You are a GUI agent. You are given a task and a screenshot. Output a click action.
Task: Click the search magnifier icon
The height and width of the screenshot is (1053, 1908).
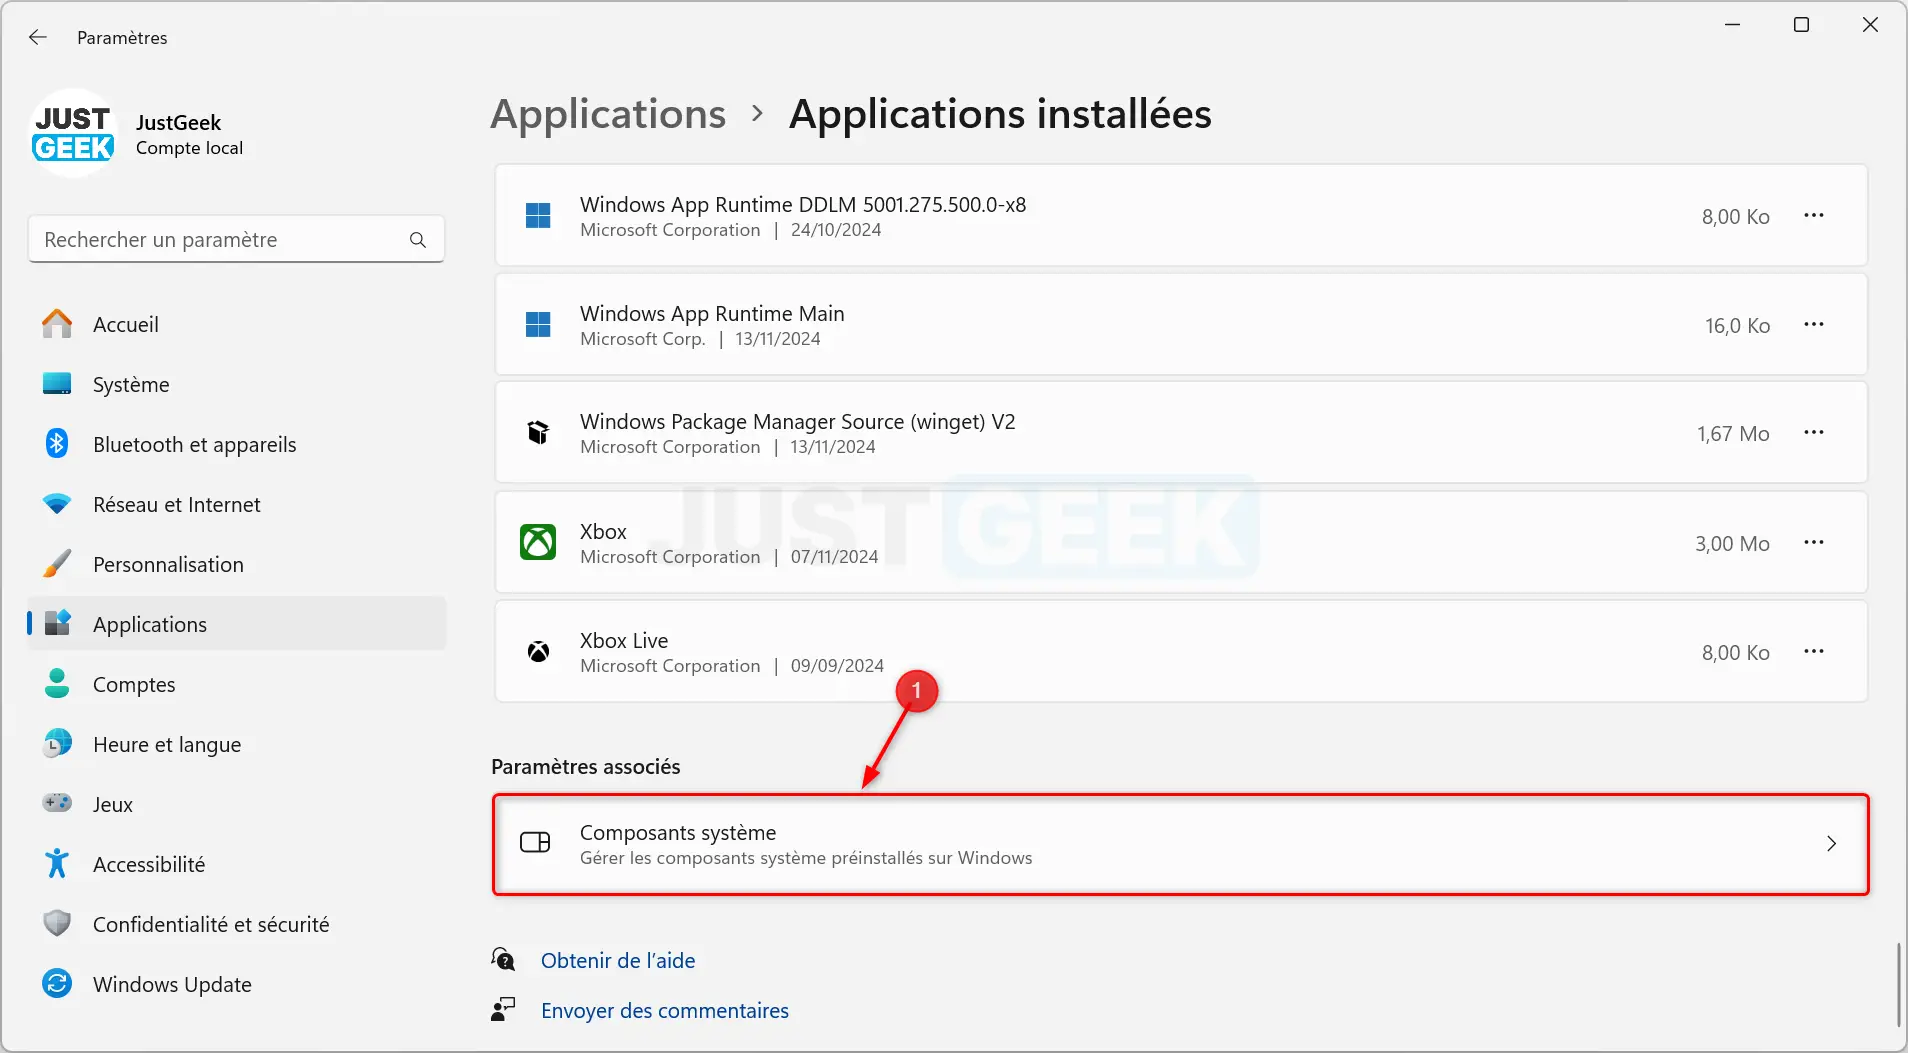[418, 240]
